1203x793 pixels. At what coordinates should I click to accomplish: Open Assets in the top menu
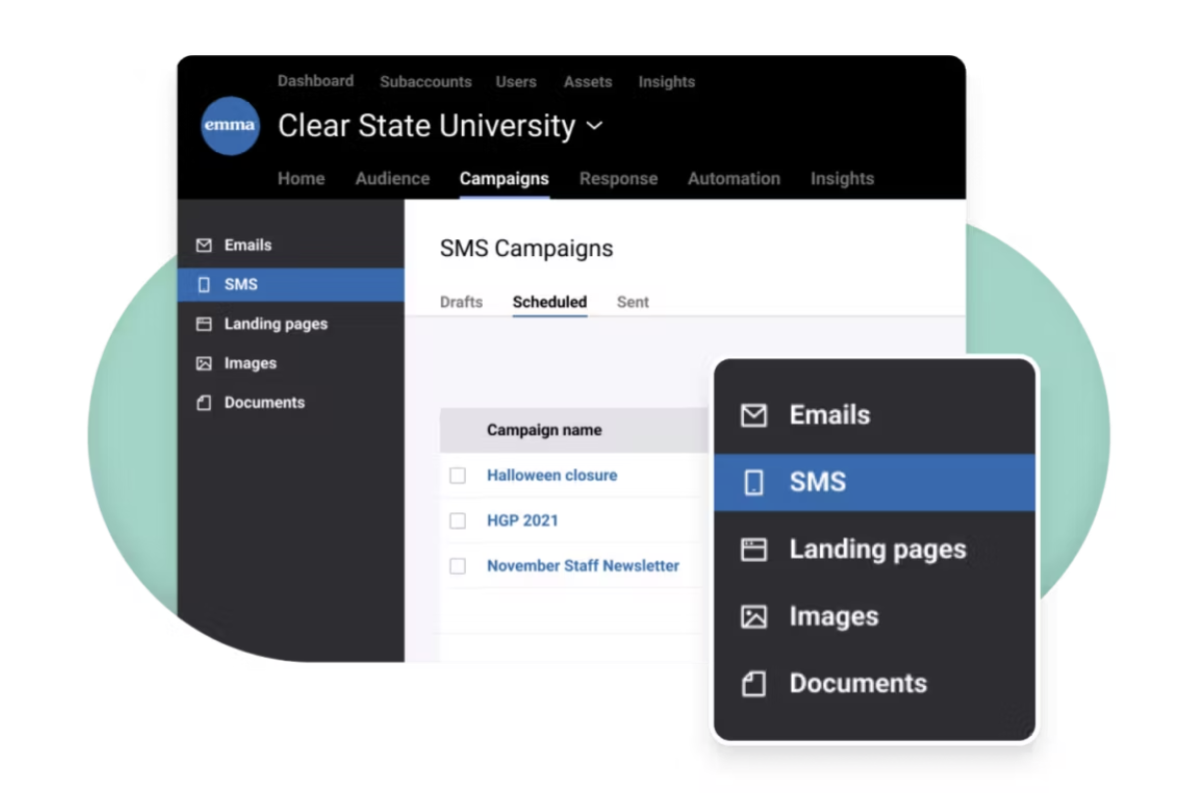coord(588,82)
